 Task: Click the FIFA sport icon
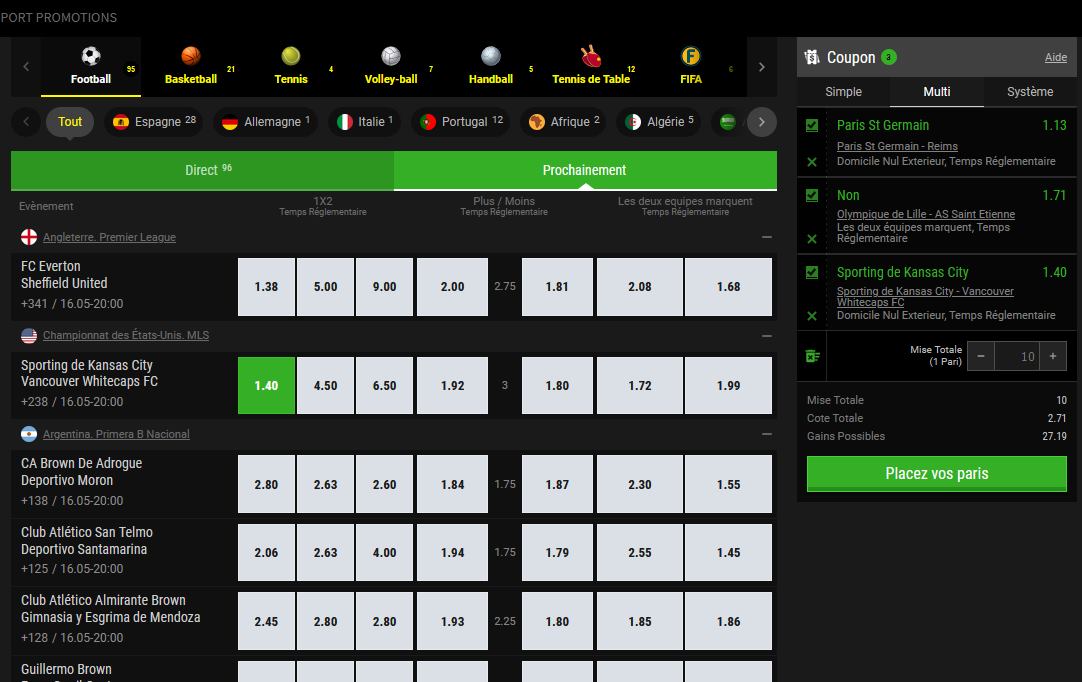click(690, 57)
